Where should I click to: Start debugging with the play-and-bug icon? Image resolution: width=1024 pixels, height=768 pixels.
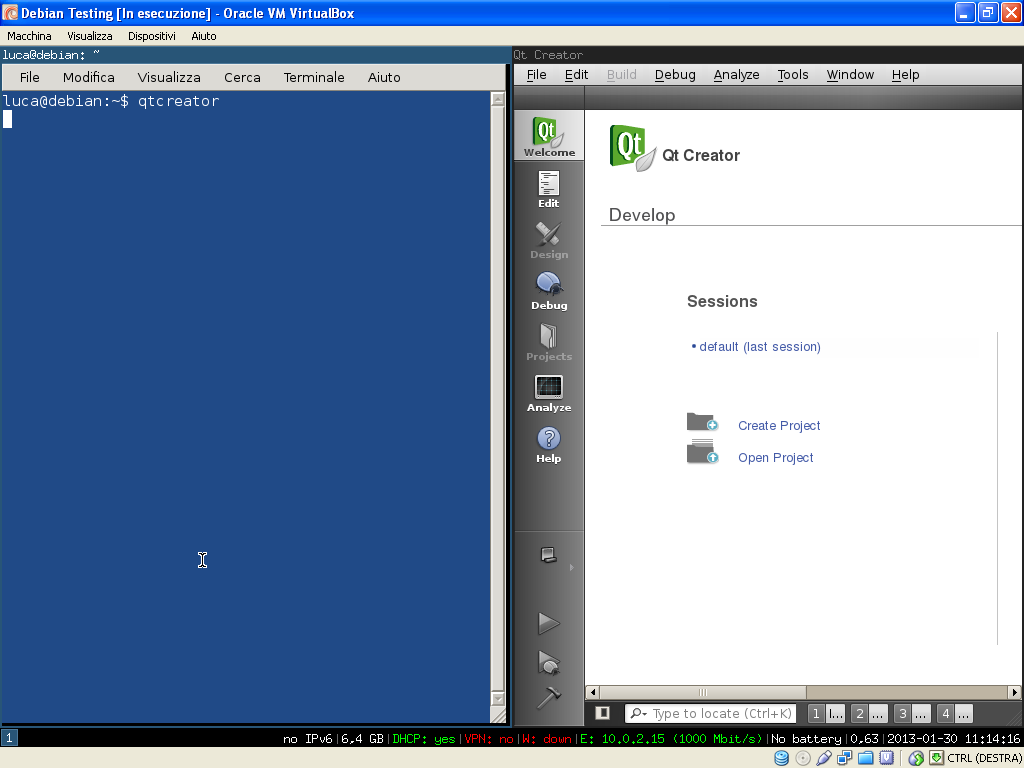coord(548,662)
